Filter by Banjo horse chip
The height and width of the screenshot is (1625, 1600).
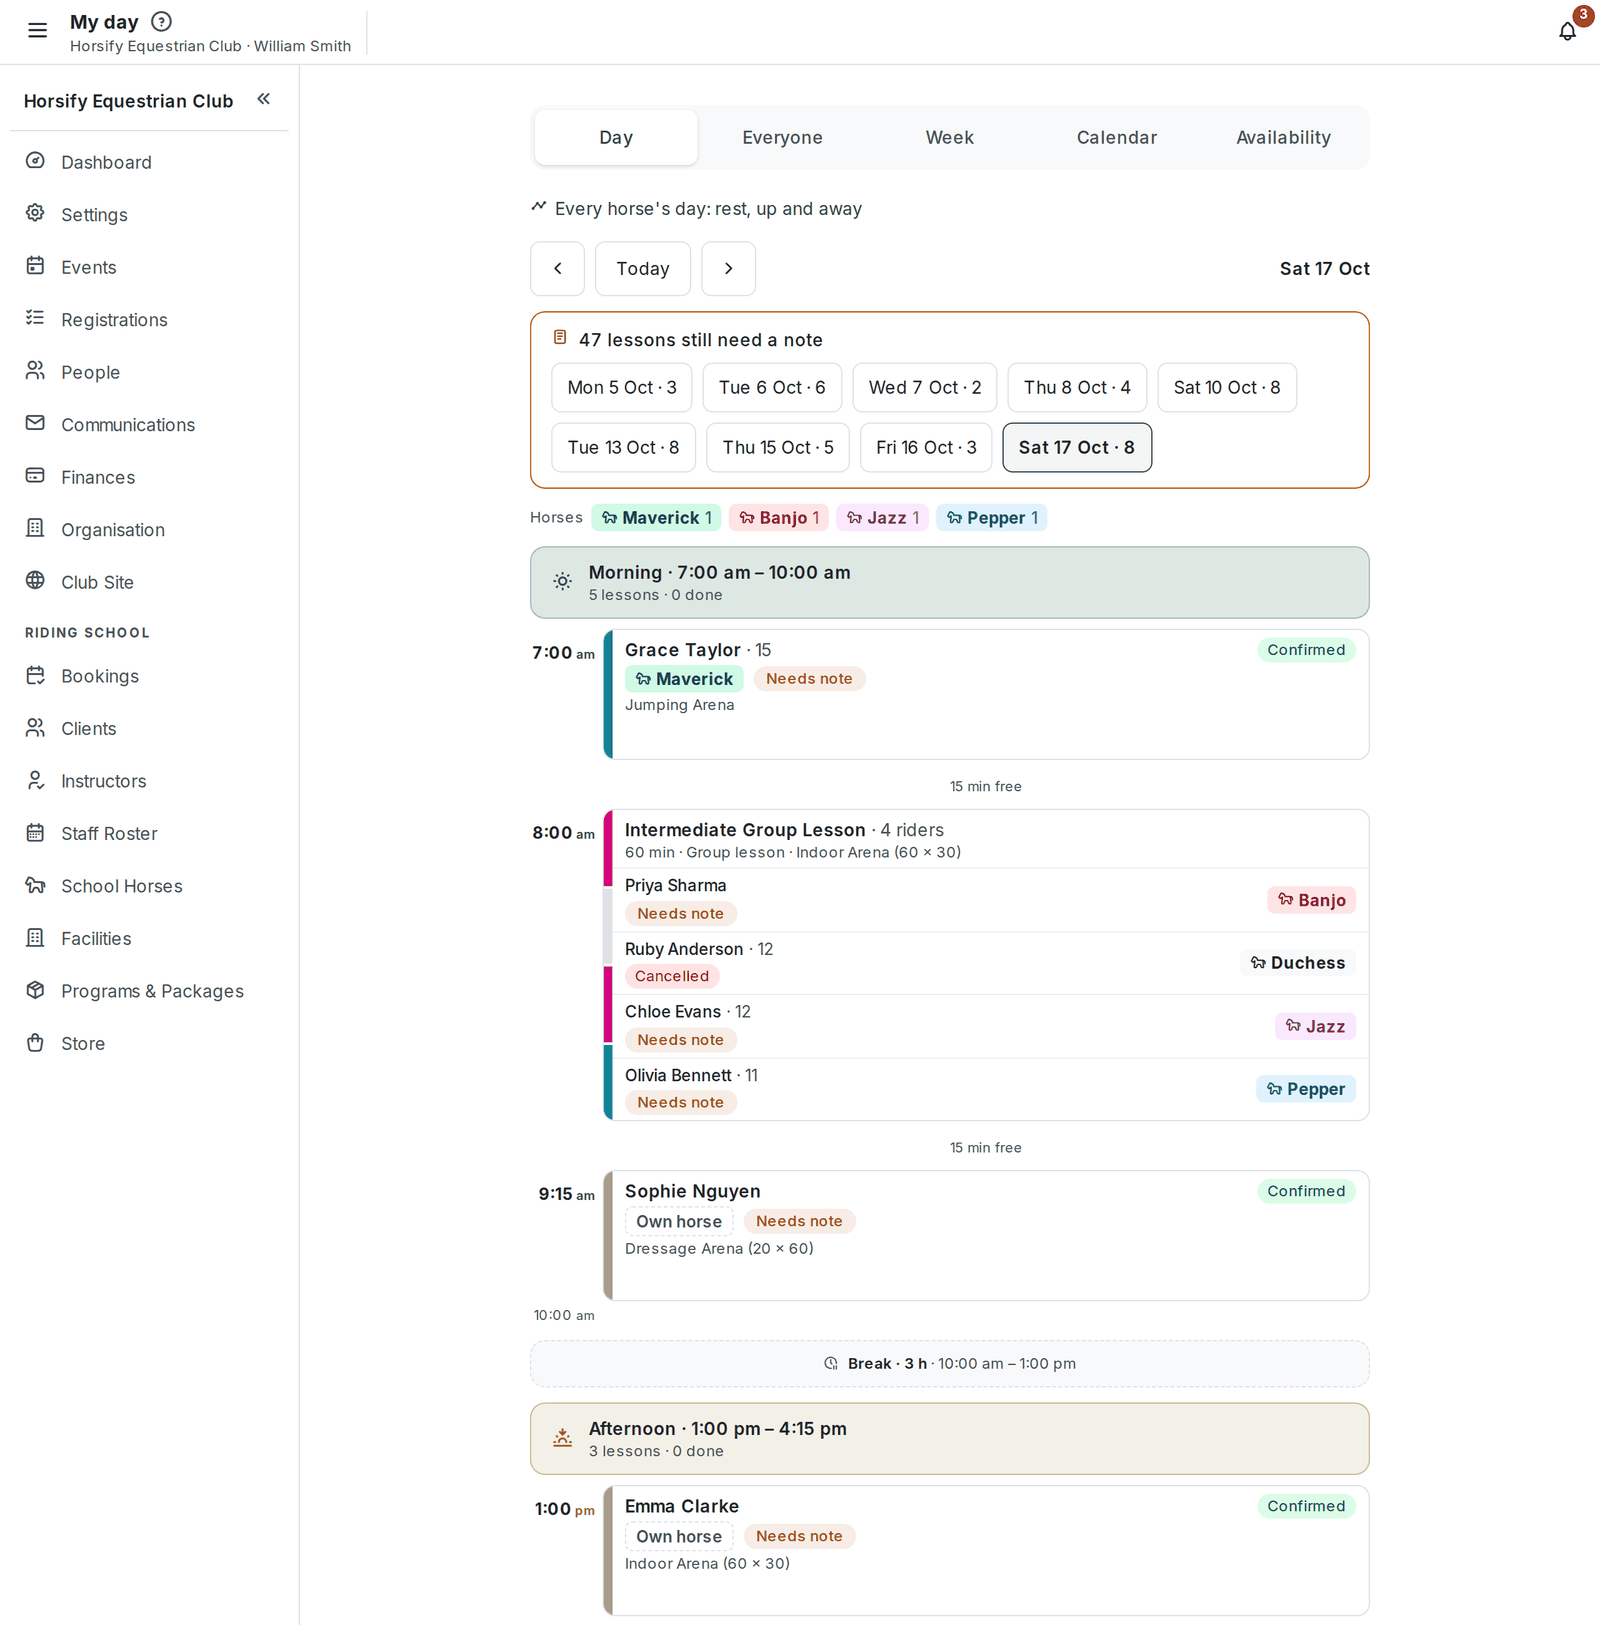[779, 518]
